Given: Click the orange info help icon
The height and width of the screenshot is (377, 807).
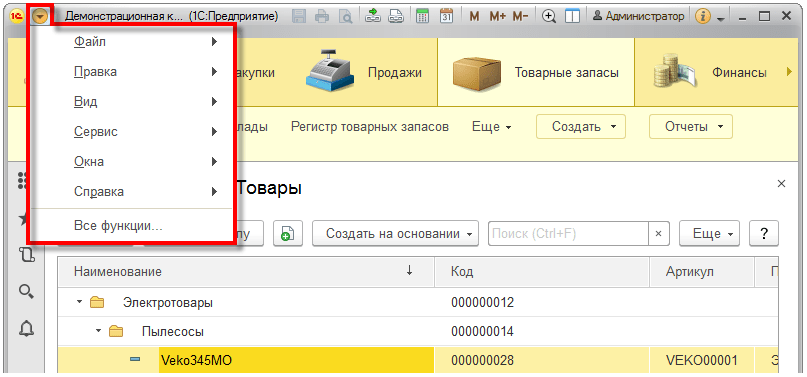Looking at the screenshot, I should (703, 16).
